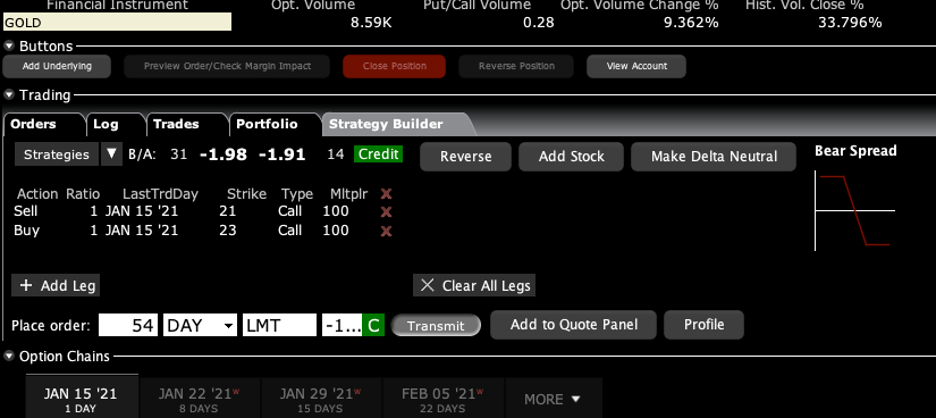The height and width of the screenshot is (418, 936).
Task: Click the red X in legs header
Action: (x=386, y=194)
